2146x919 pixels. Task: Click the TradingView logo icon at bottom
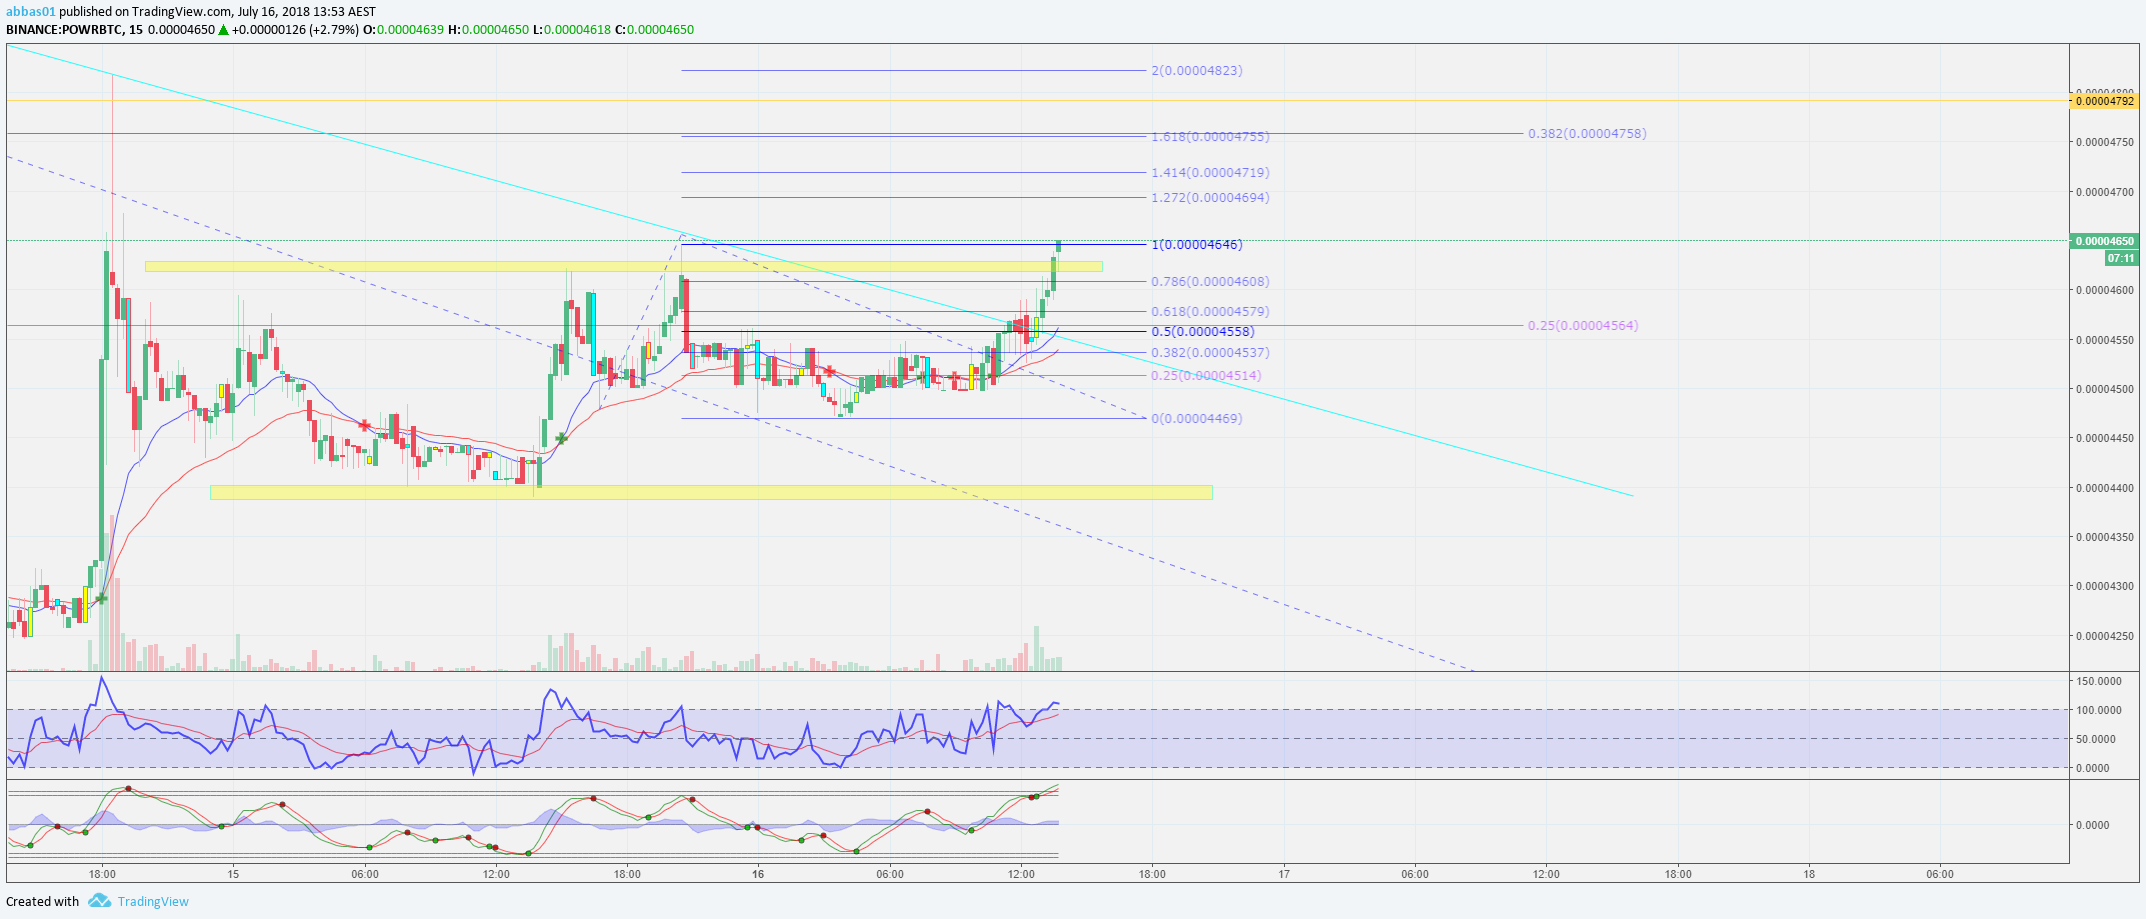[x=99, y=901]
